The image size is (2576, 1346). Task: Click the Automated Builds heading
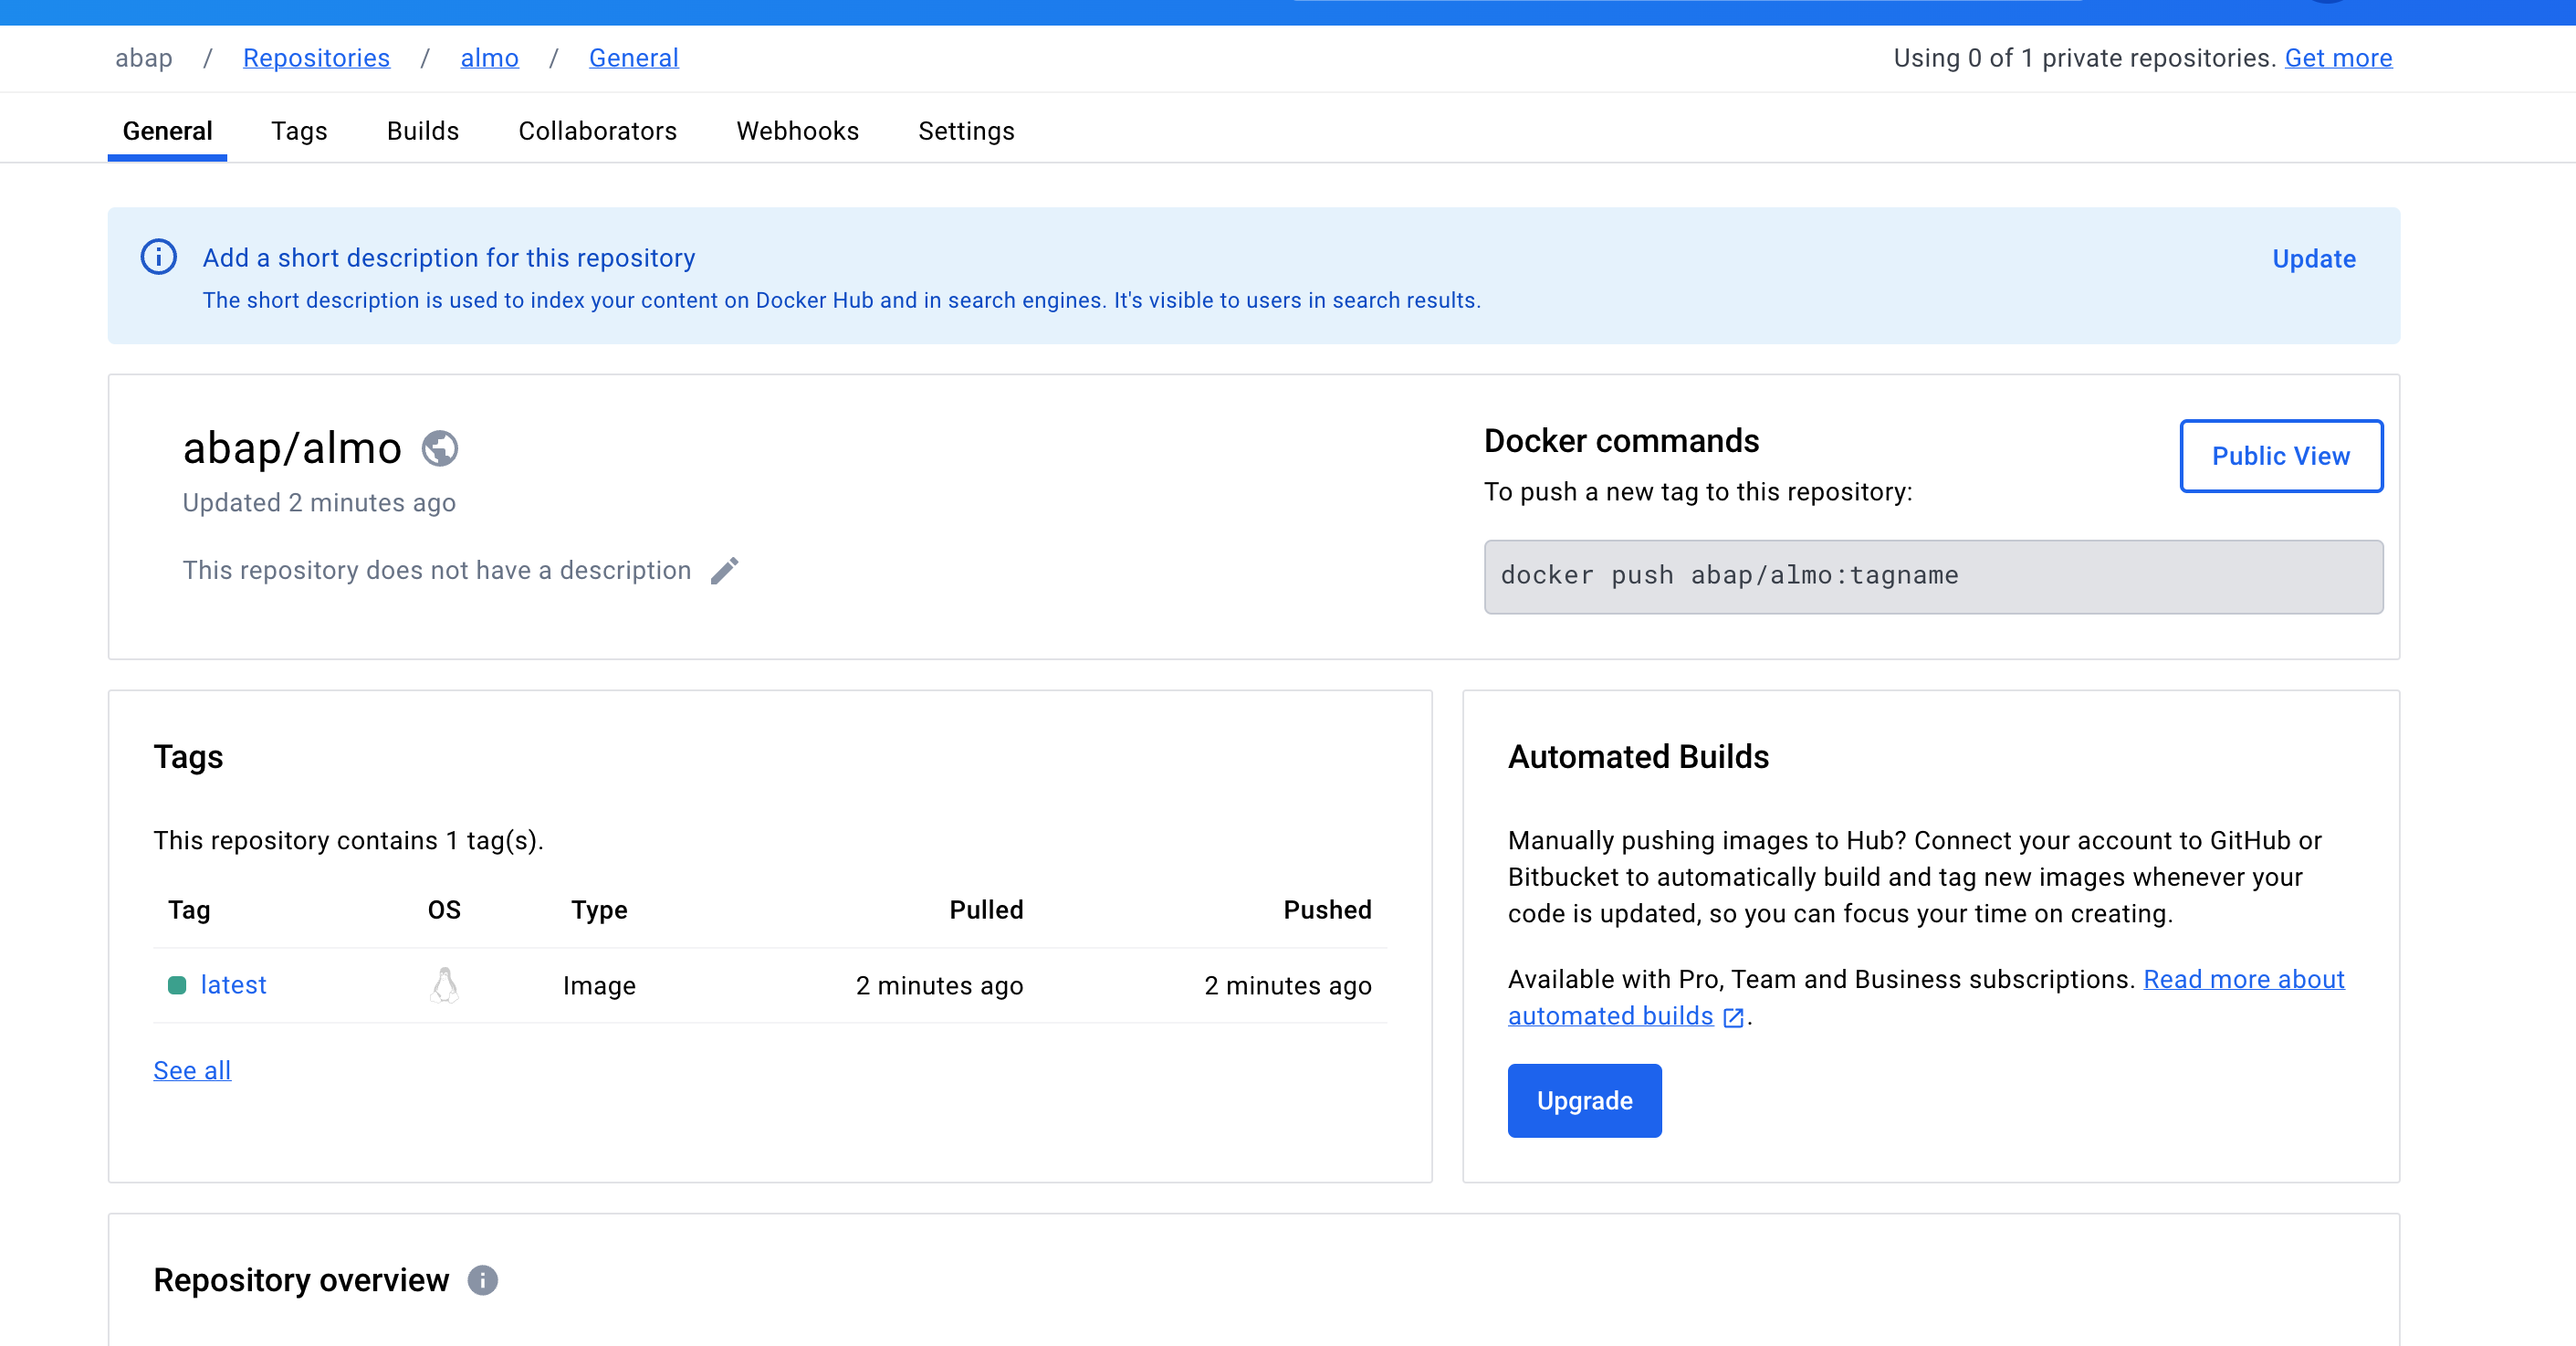coord(1638,757)
